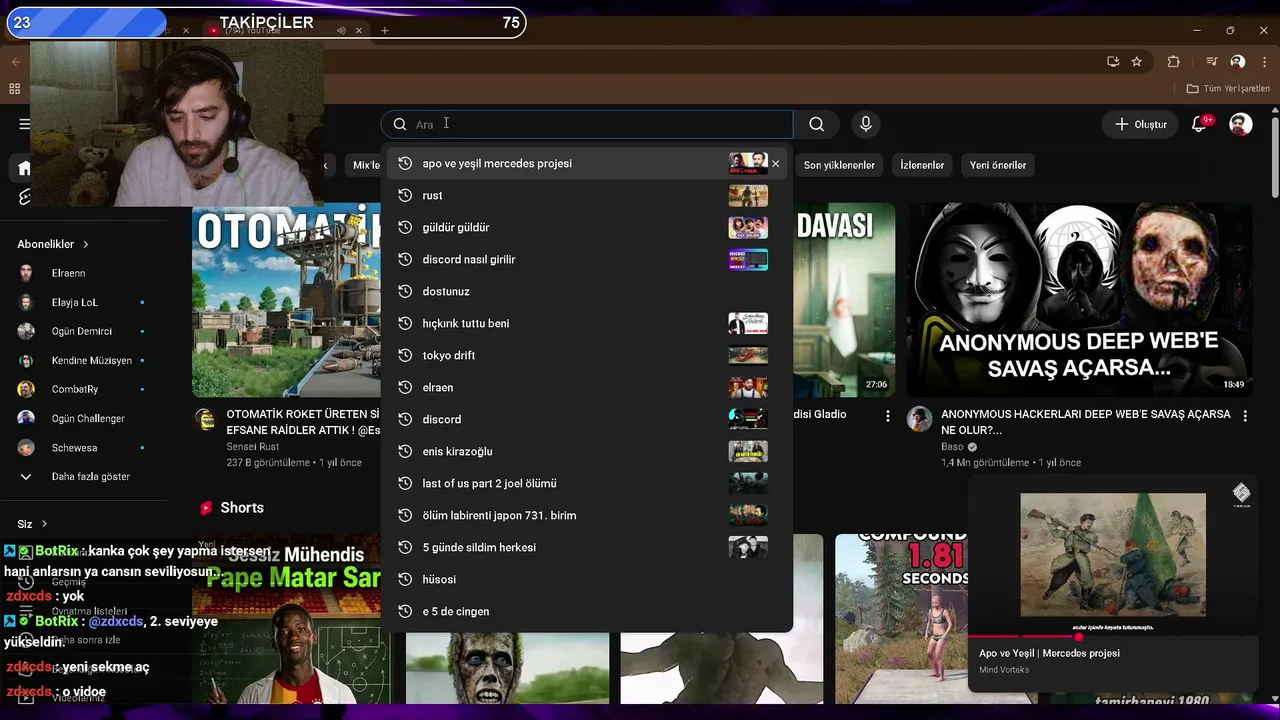Choose 'last of us part 2 joel ölümü'

tap(587, 484)
